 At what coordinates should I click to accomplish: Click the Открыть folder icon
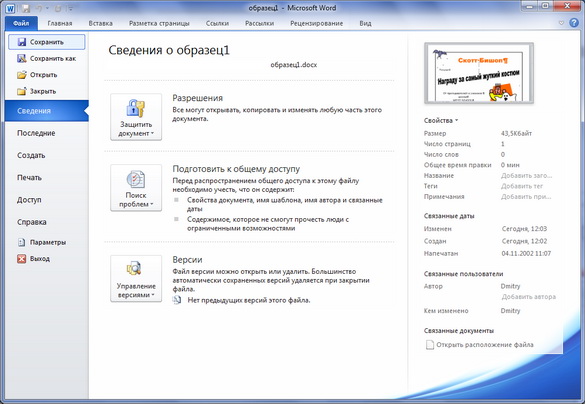(x=22, y=75)
